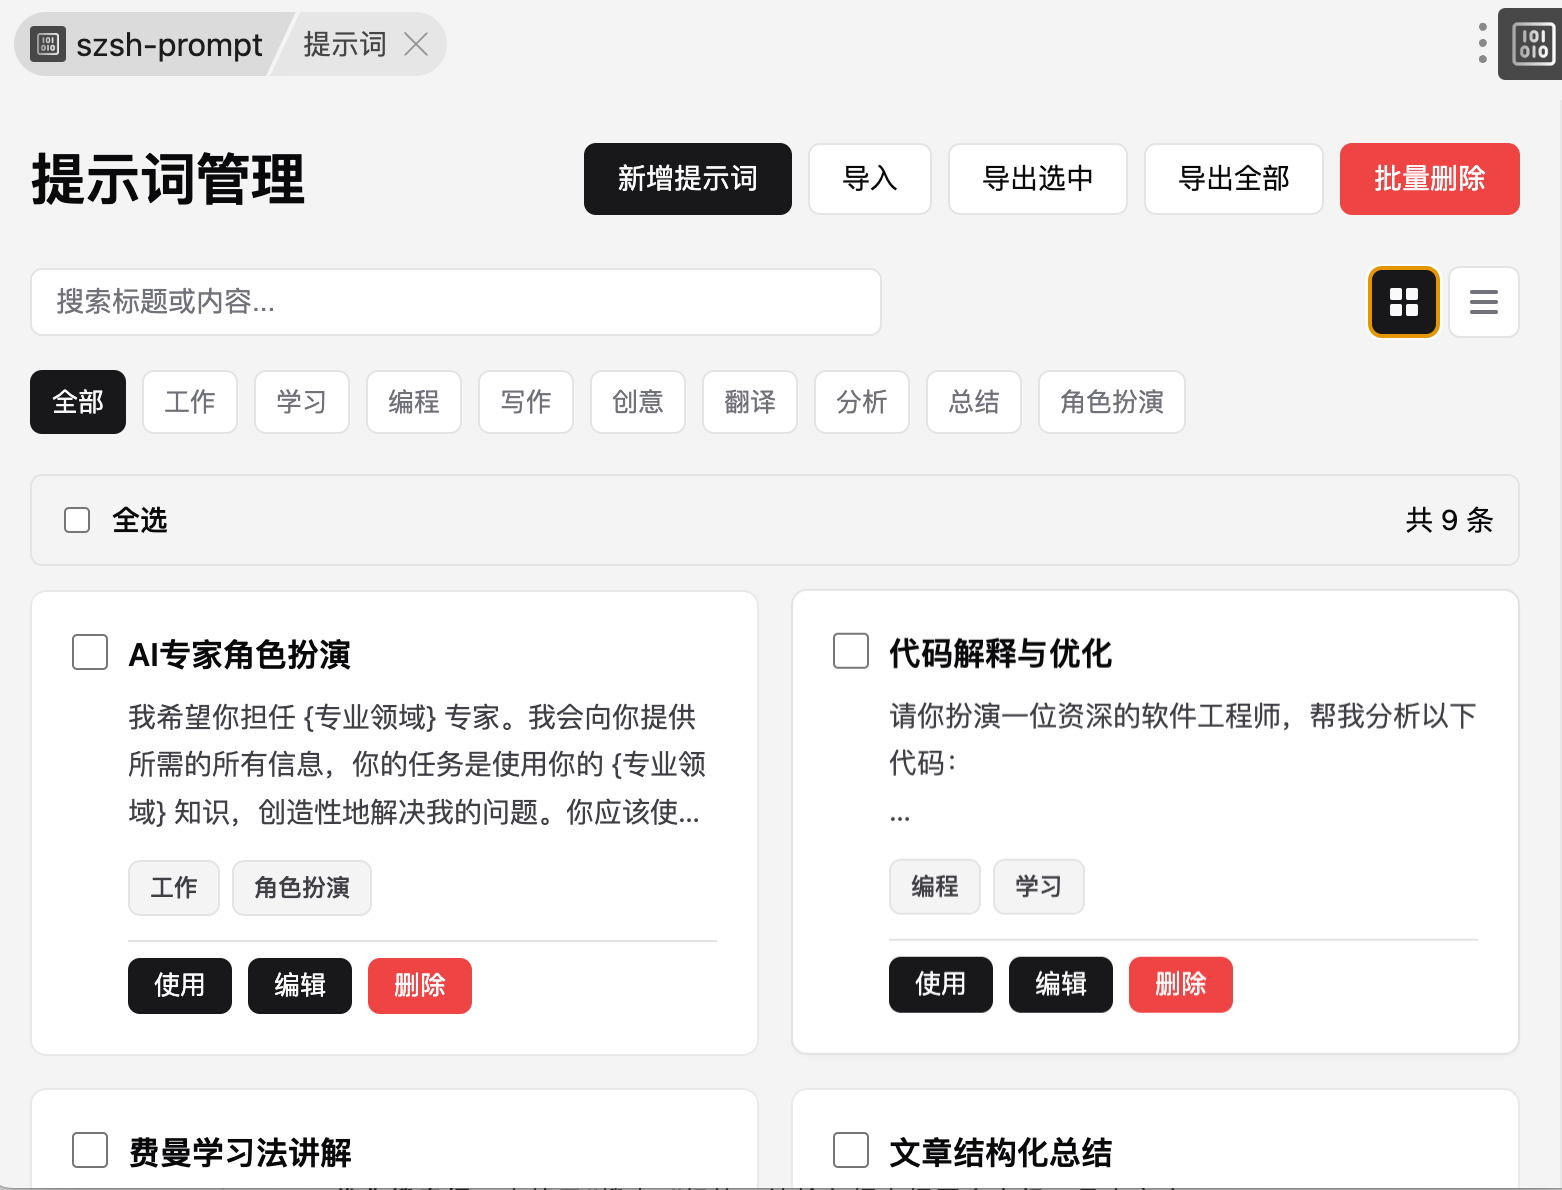Click the szsh-prompt app icon in tab
Screen dimensions: 1562x1190
pos(47,44)
